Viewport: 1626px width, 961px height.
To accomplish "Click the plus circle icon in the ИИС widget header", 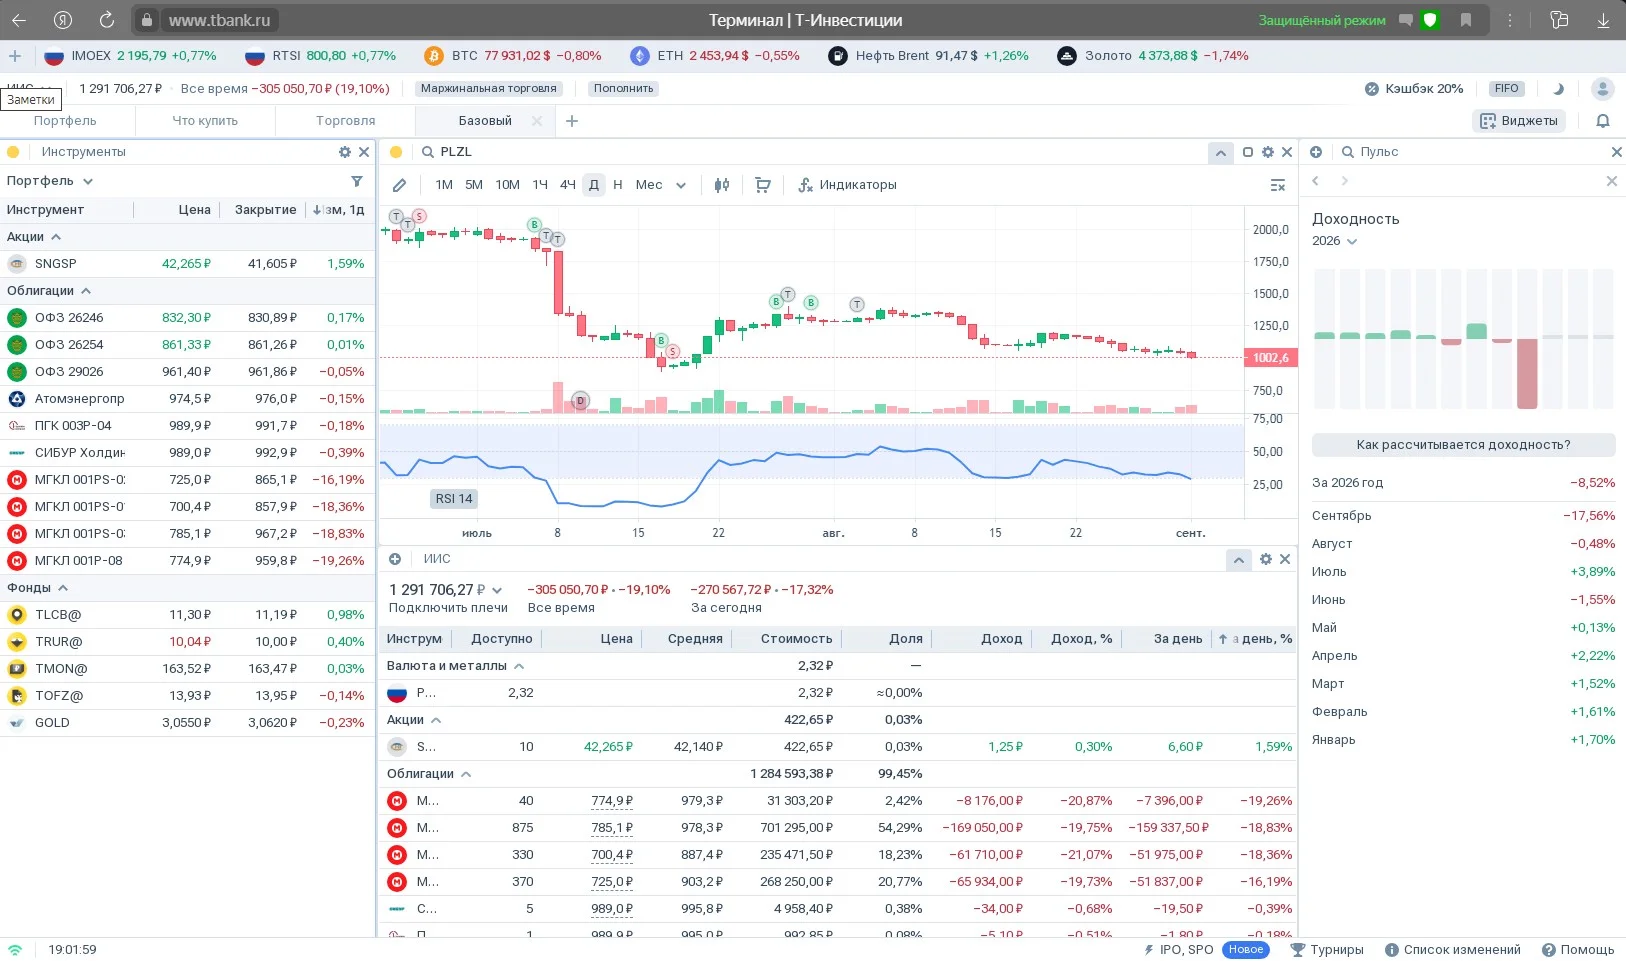I will [395, 559].
